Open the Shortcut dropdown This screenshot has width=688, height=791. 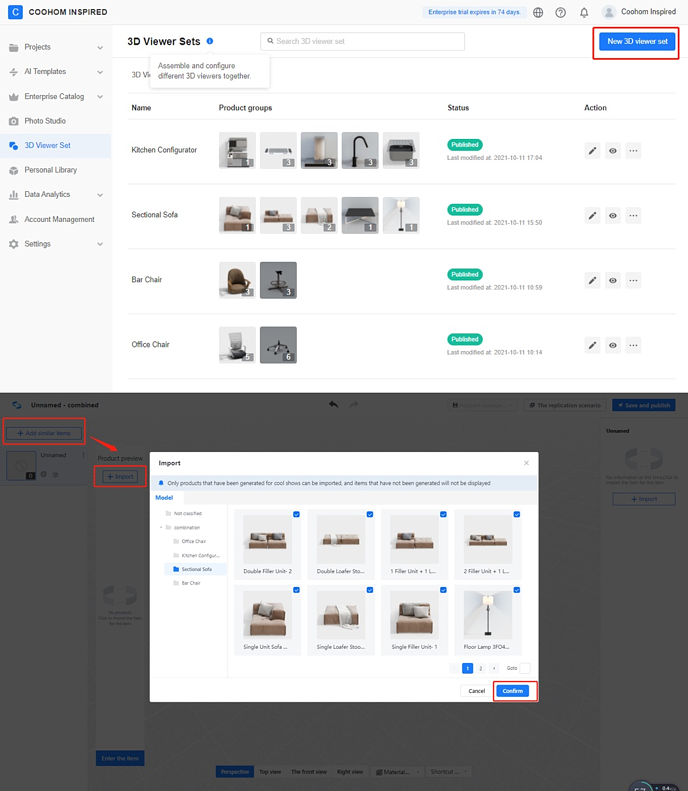pos(448,771)
